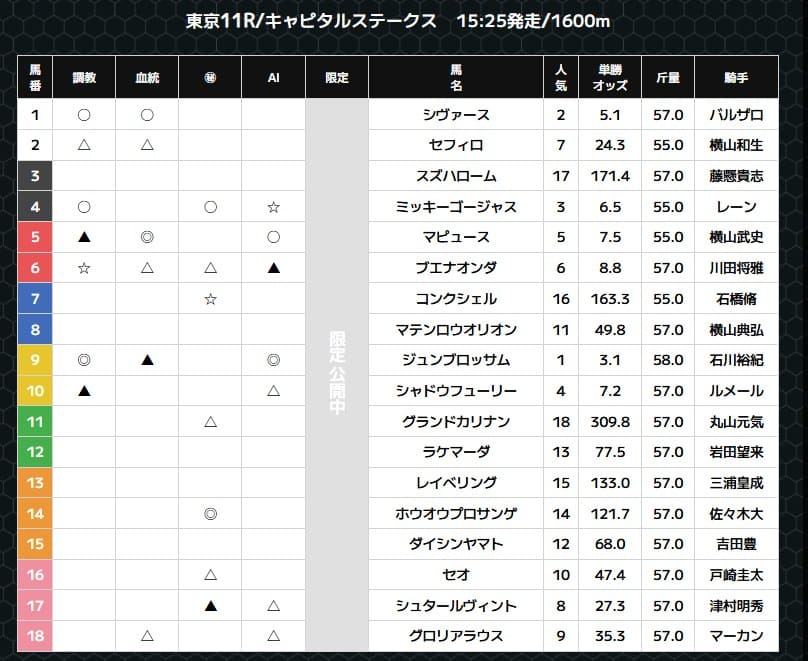This screenshot has height=661, width=808.
Task: Click the yellow horse number 9 cell
Action: [x=35, y=360]
